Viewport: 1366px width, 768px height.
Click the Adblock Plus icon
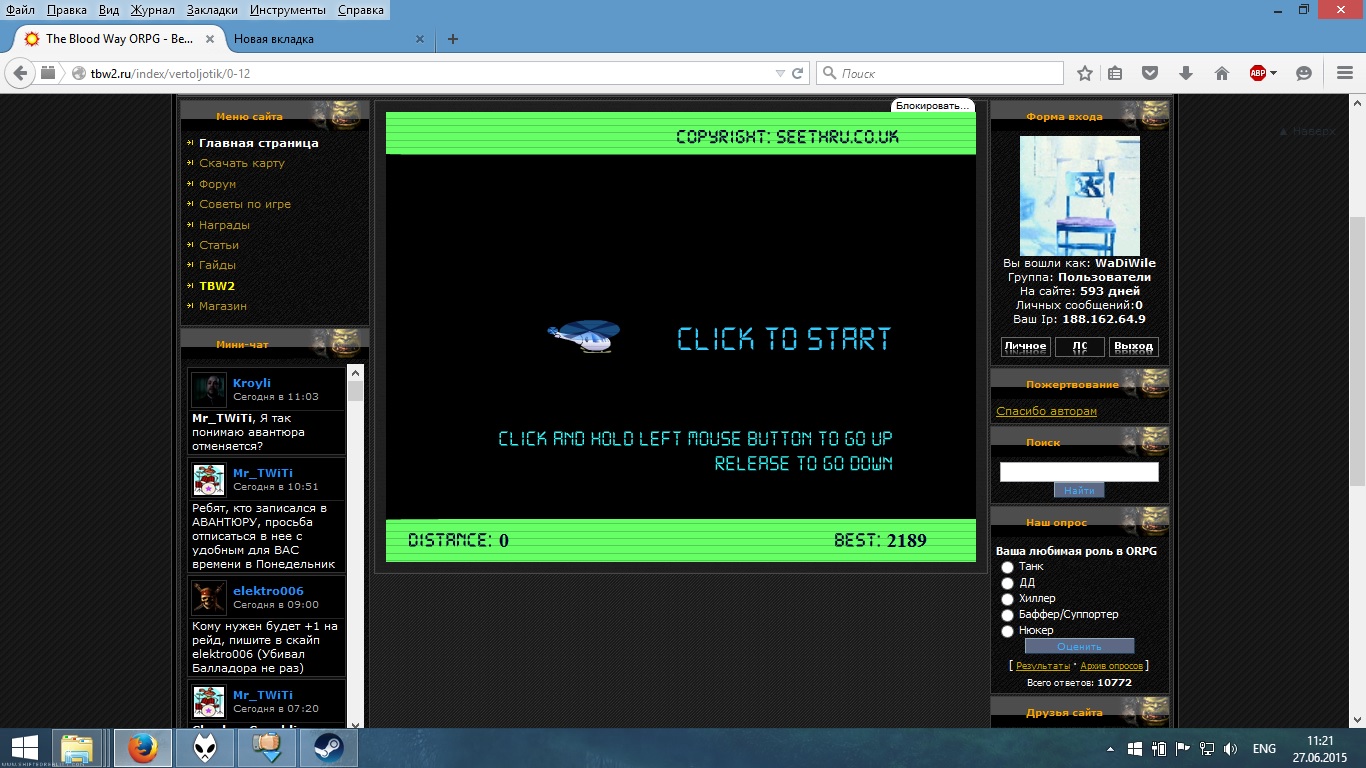(1258, 73)
